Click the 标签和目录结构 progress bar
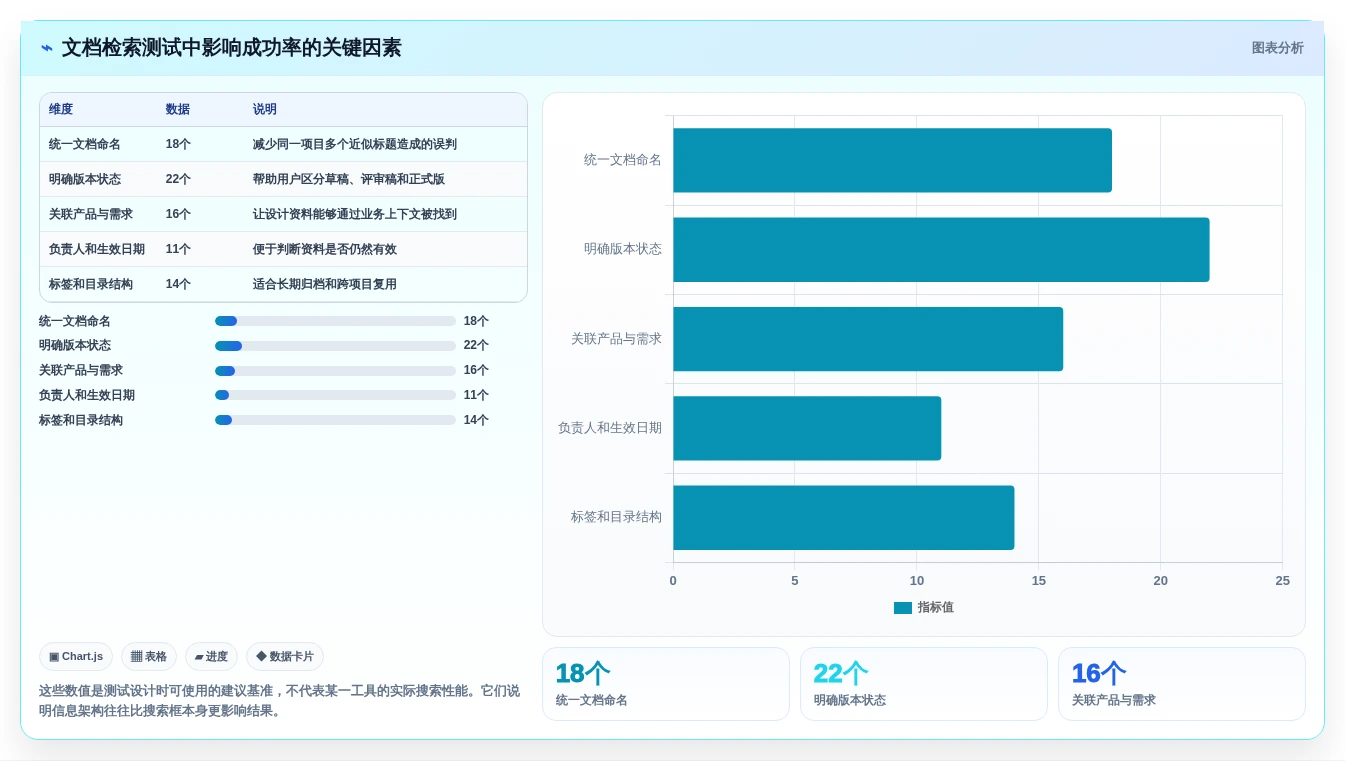1345x761 pixels. pyautogui.click(x=335, y=420)
